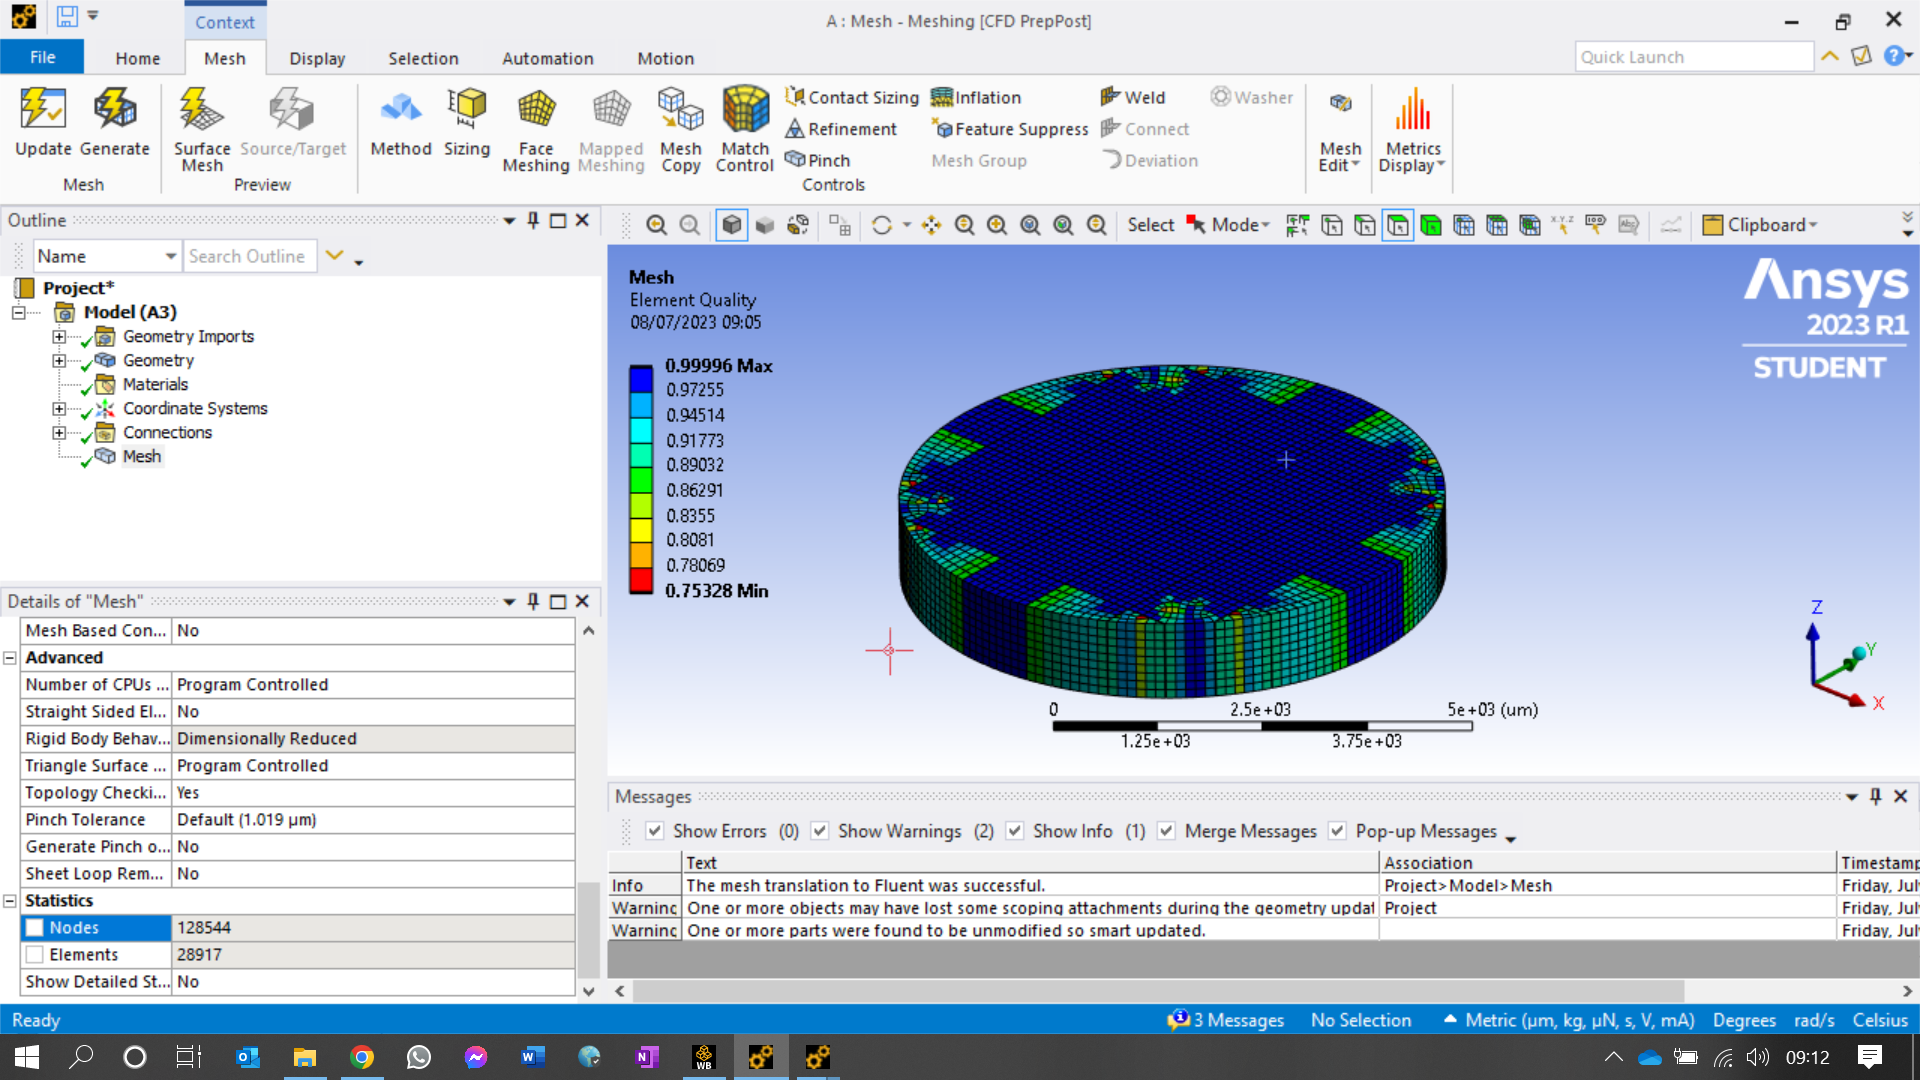
Task: Collapse the Statistics section
Action: click(10, 901)
